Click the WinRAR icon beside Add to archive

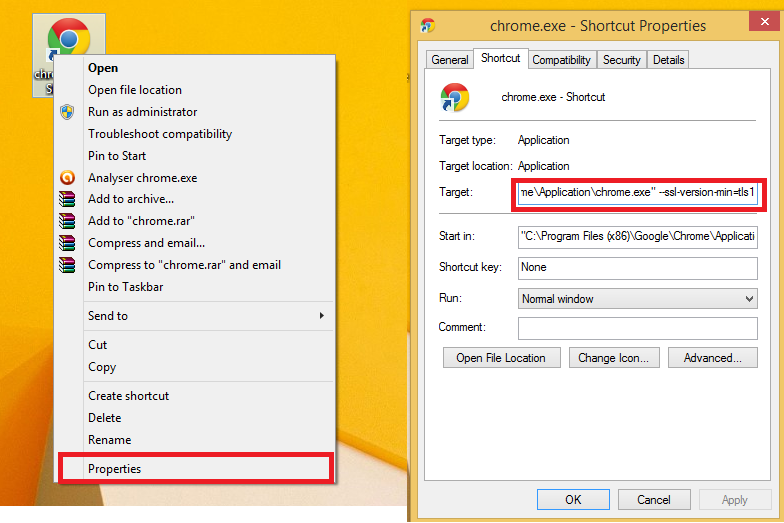(67, 199)
